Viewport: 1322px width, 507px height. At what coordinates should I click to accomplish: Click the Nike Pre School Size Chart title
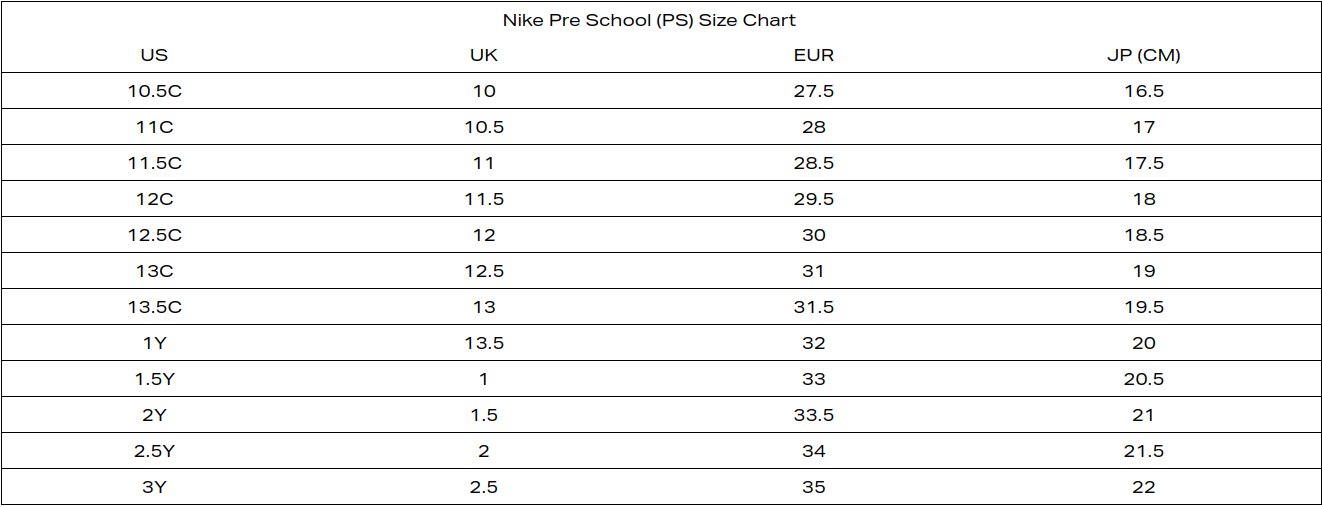pos(649,20)
